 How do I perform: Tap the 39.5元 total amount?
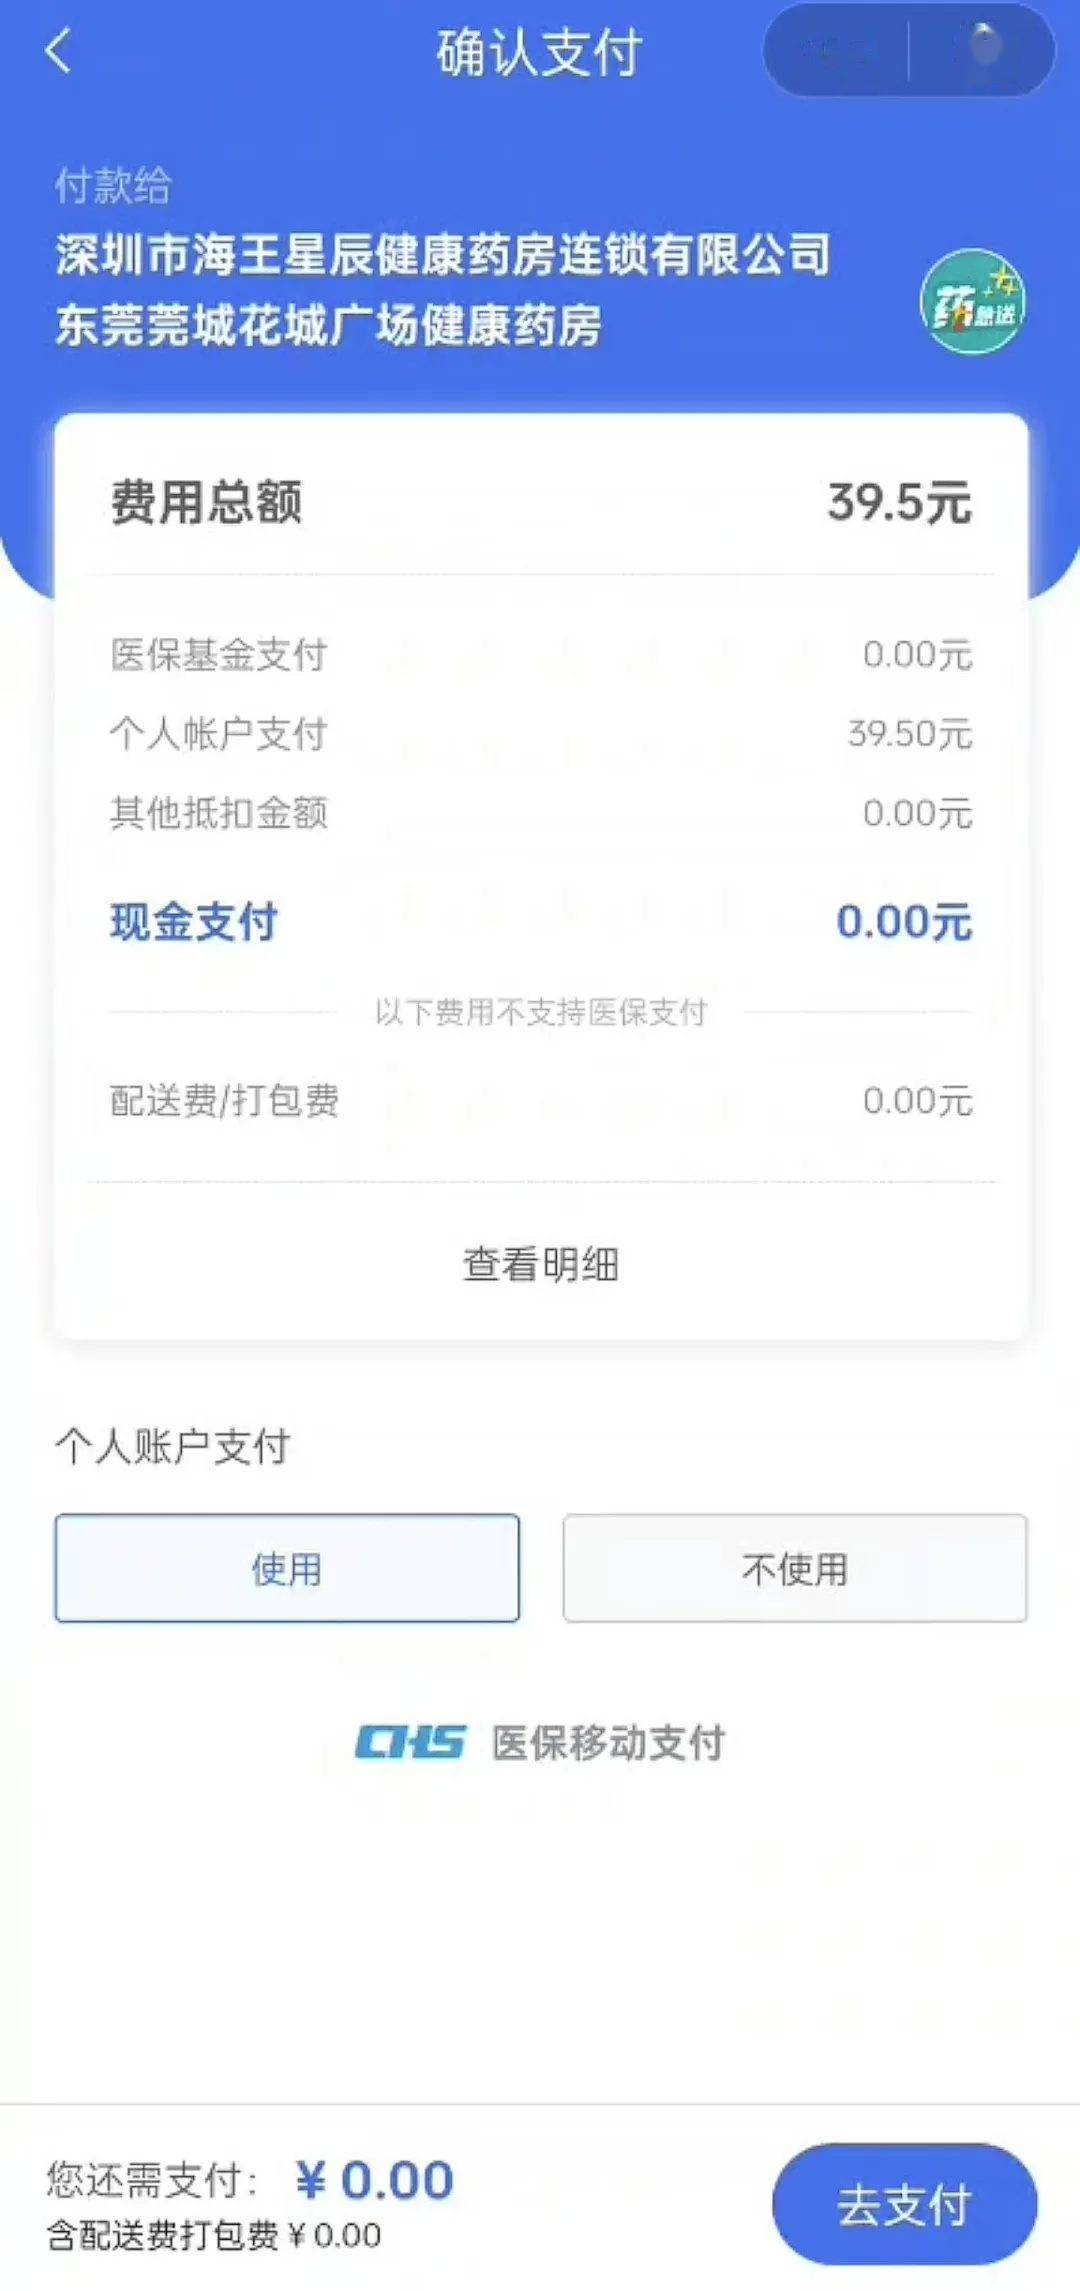899,502
